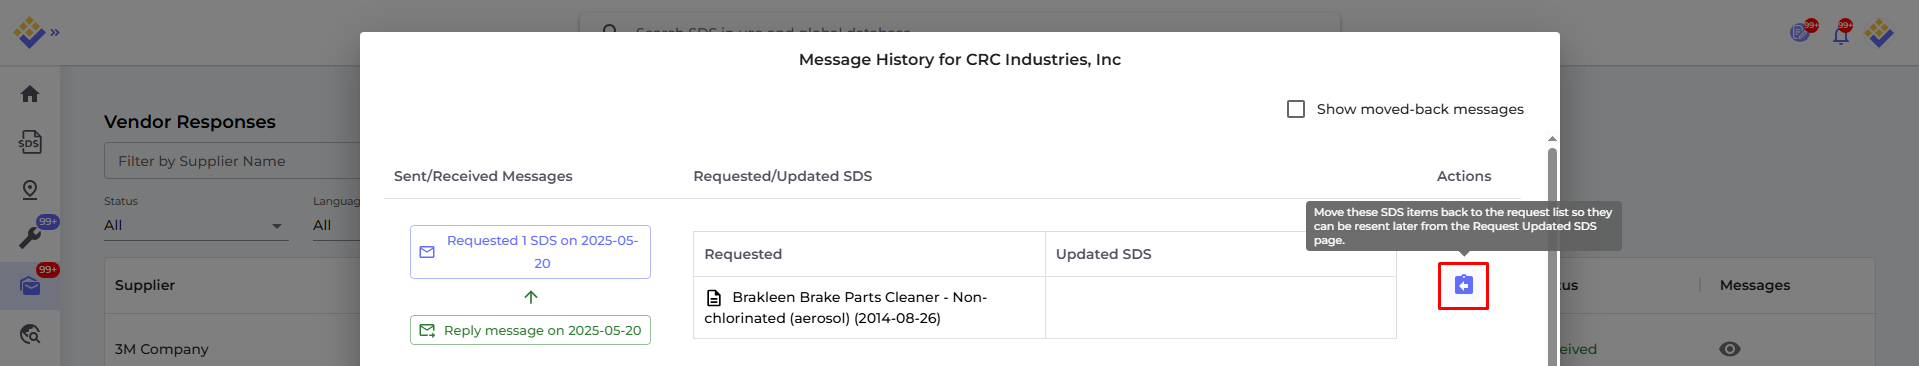Expand the Status dropdown
The width and height of the screenshot is (1919, 366).
pos(196,226)
